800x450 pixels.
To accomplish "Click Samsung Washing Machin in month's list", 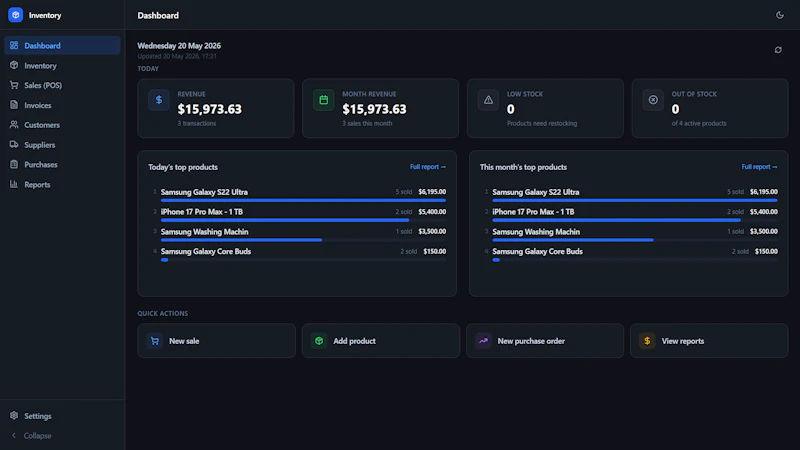I will [x=536, y=232].
